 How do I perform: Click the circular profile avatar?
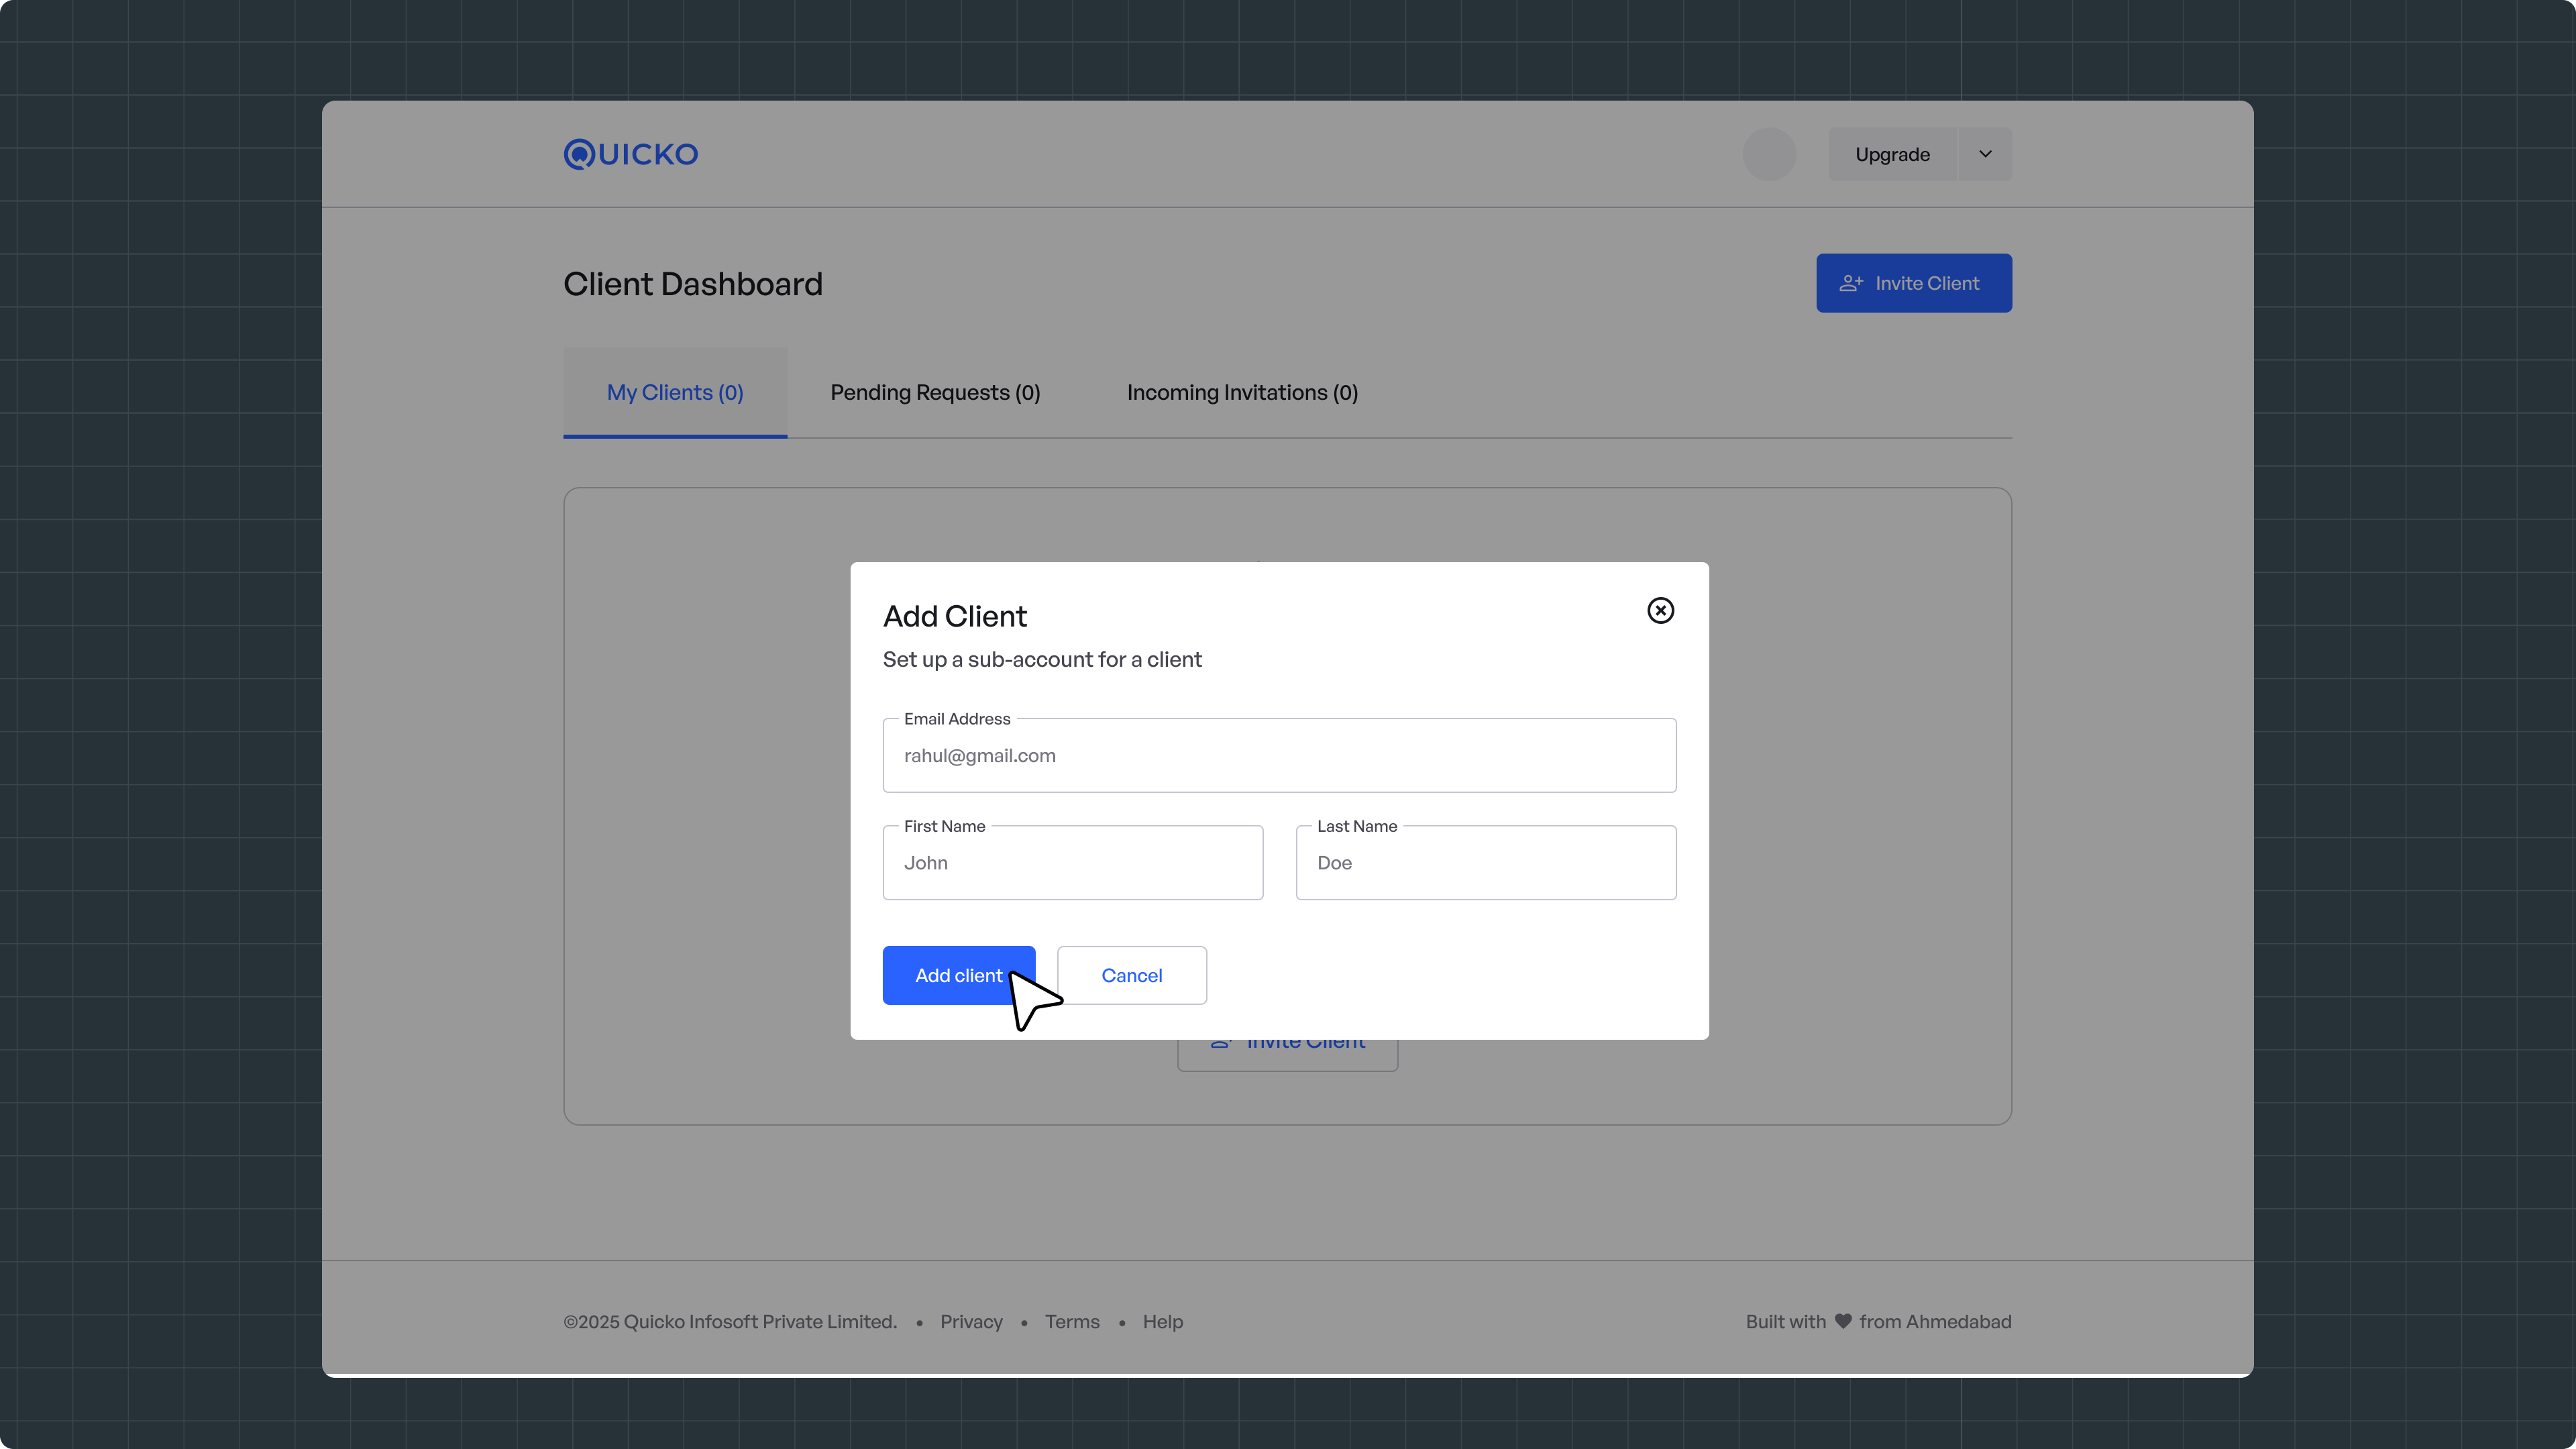[x=1769, y=154]
